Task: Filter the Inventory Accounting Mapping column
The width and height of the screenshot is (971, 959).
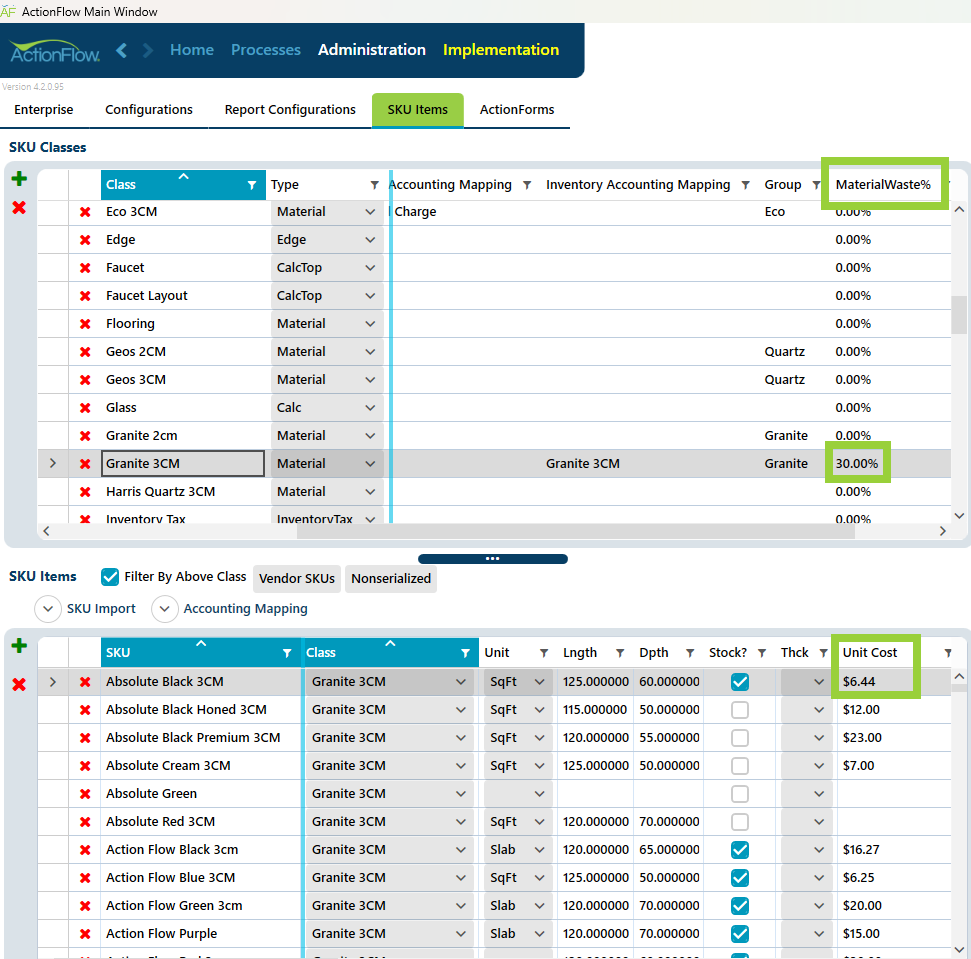Action: click(746, 185)
